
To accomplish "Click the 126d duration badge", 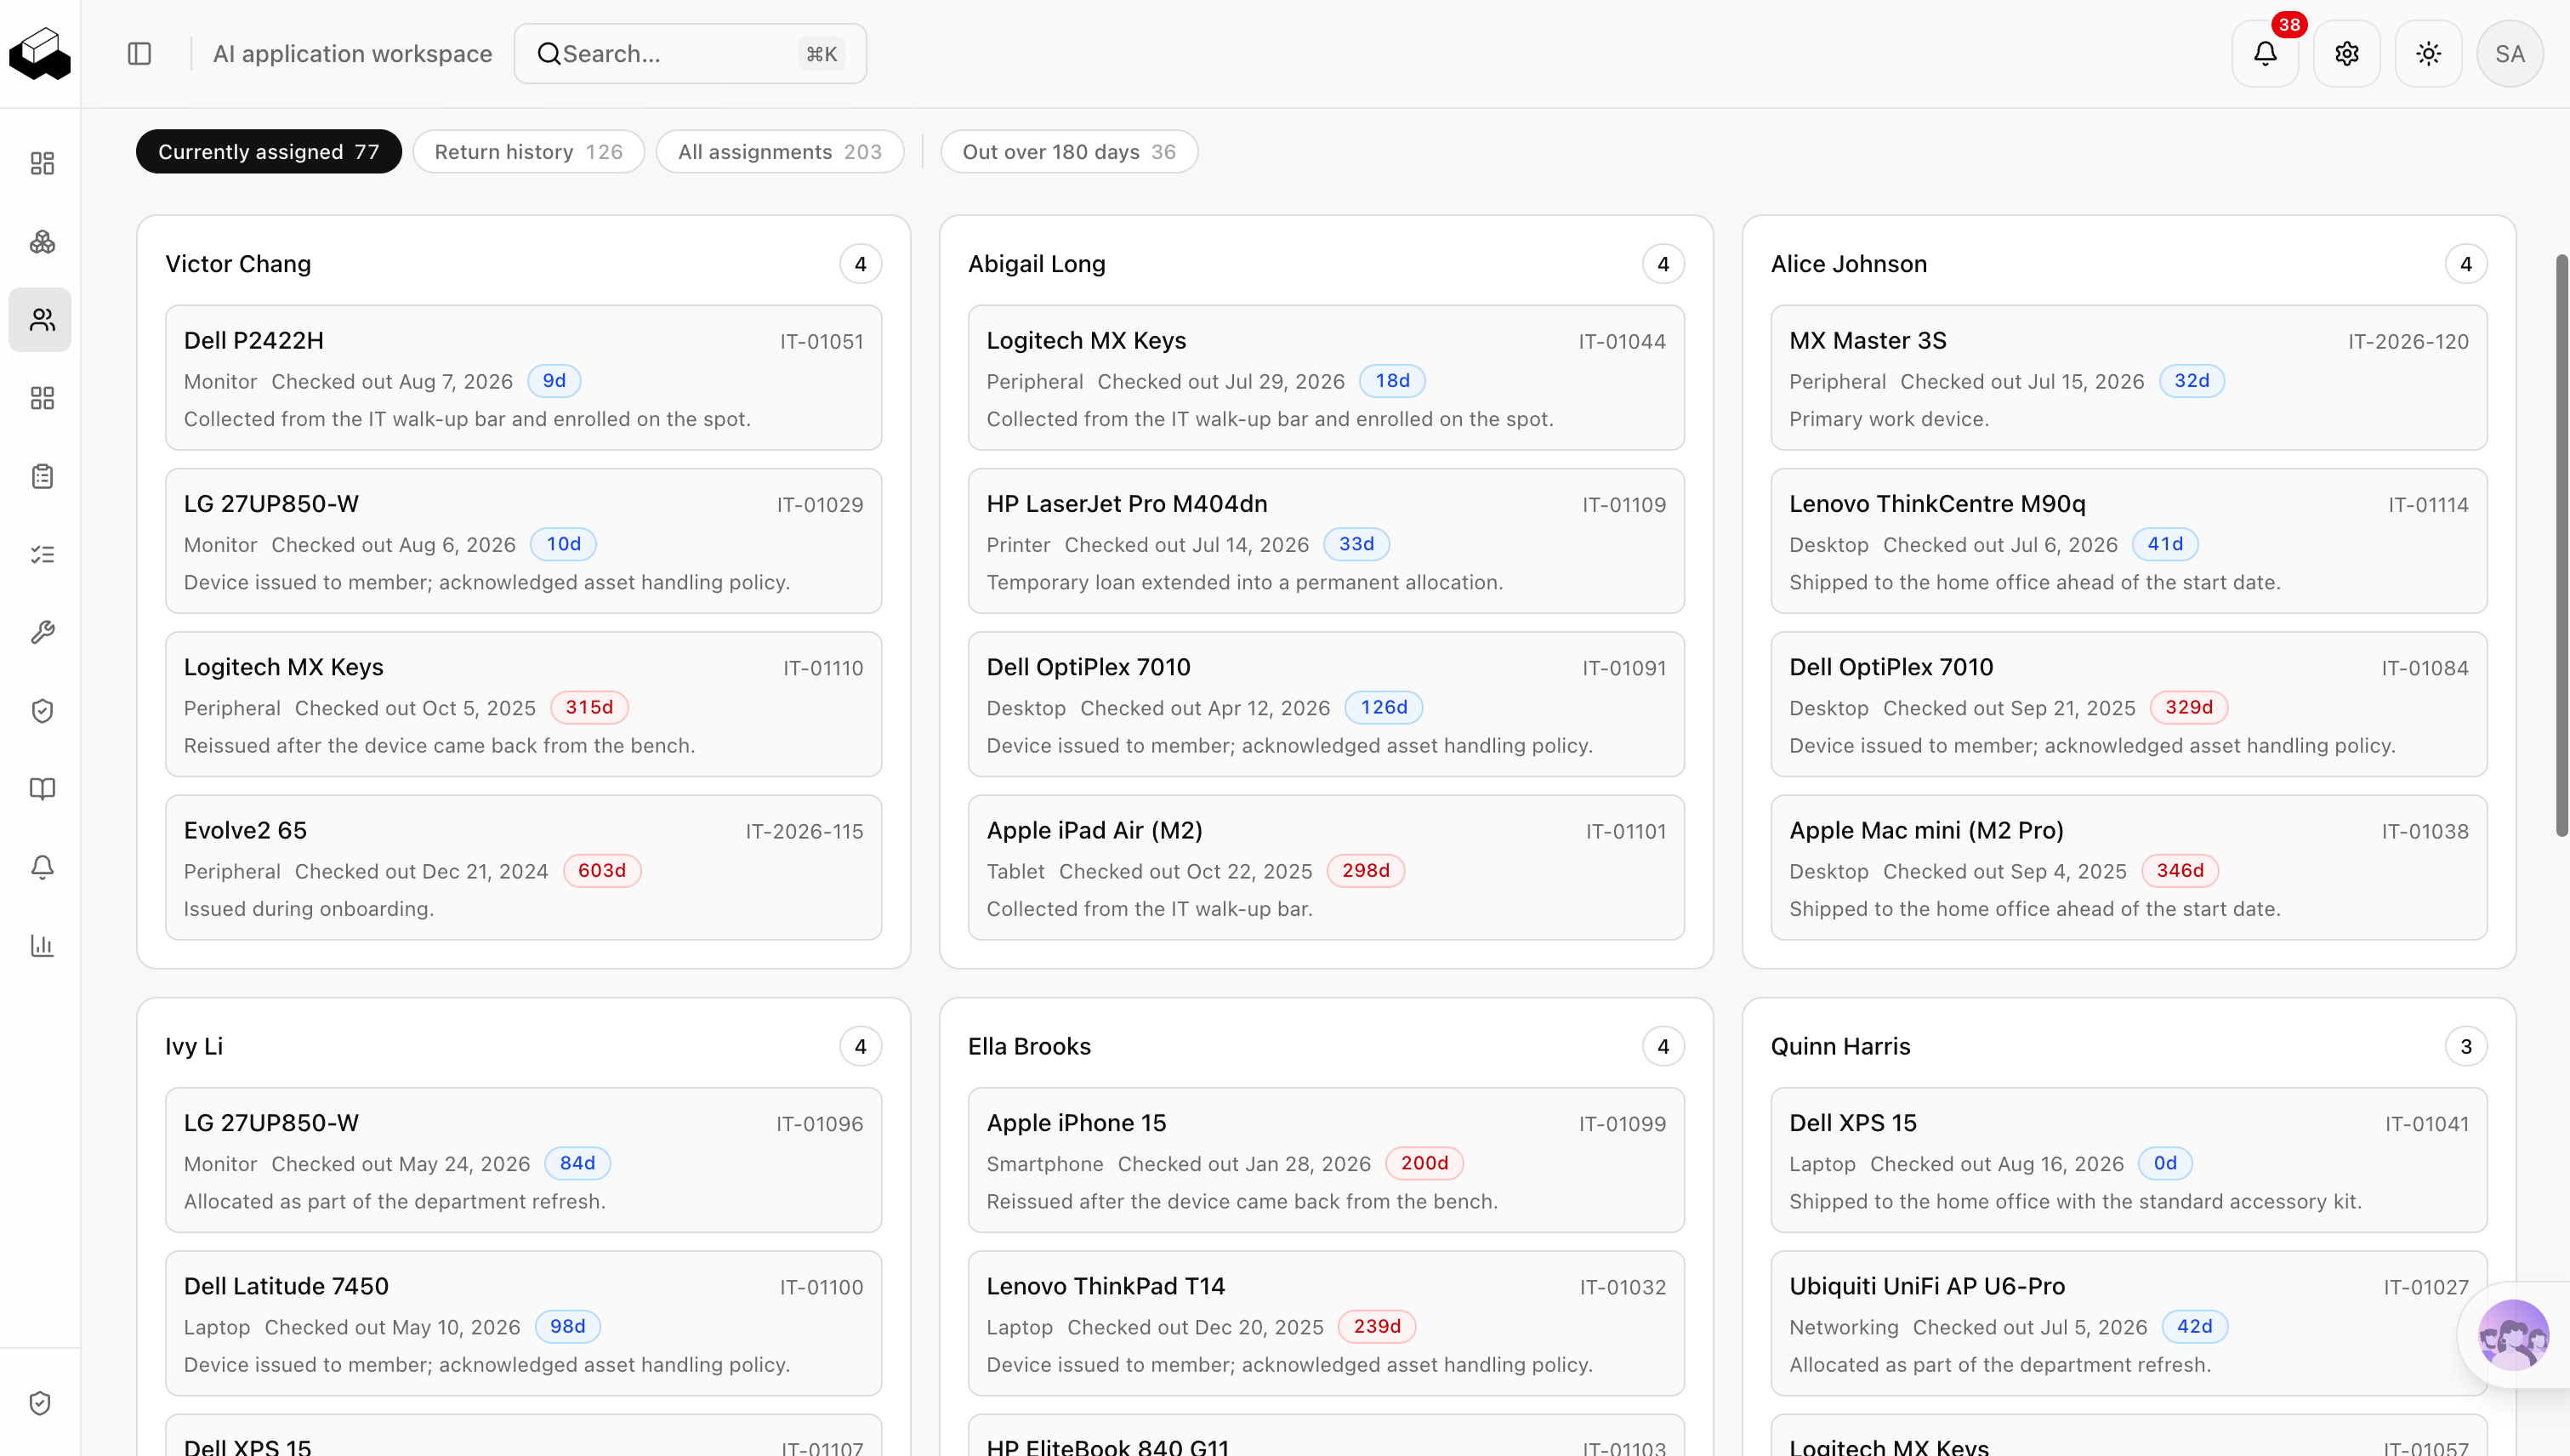I will [1384, 708].
